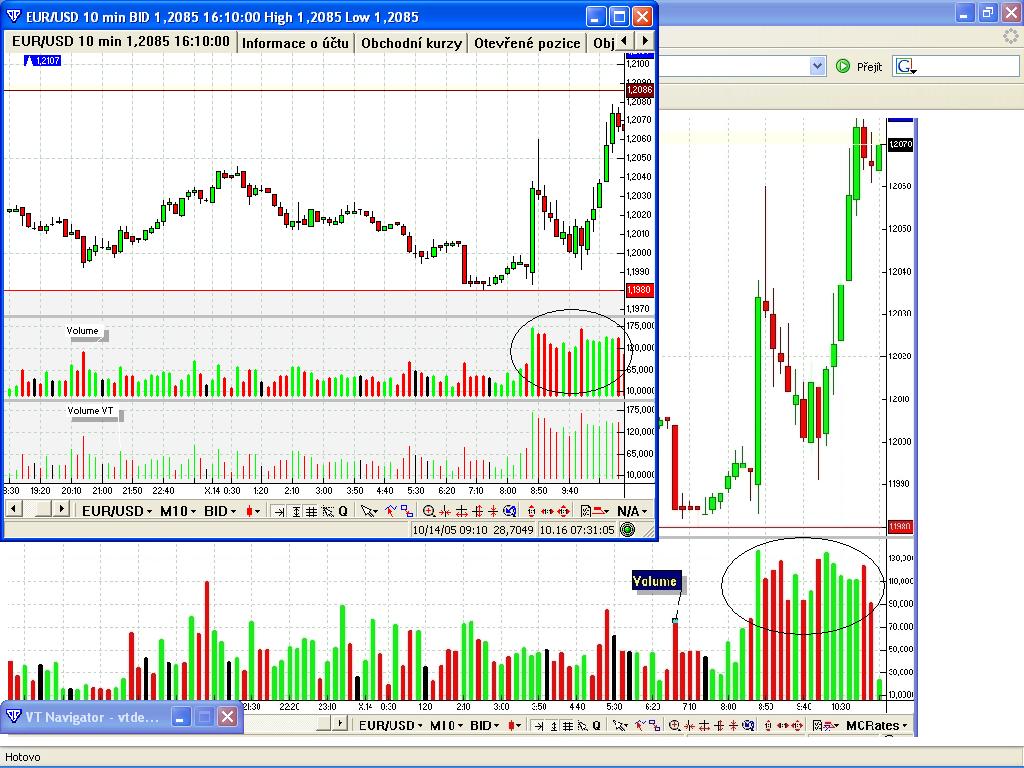The height and width of the screenshot is (768, 1024).
Task: Click the green connection status indicator
Action: 628,530
